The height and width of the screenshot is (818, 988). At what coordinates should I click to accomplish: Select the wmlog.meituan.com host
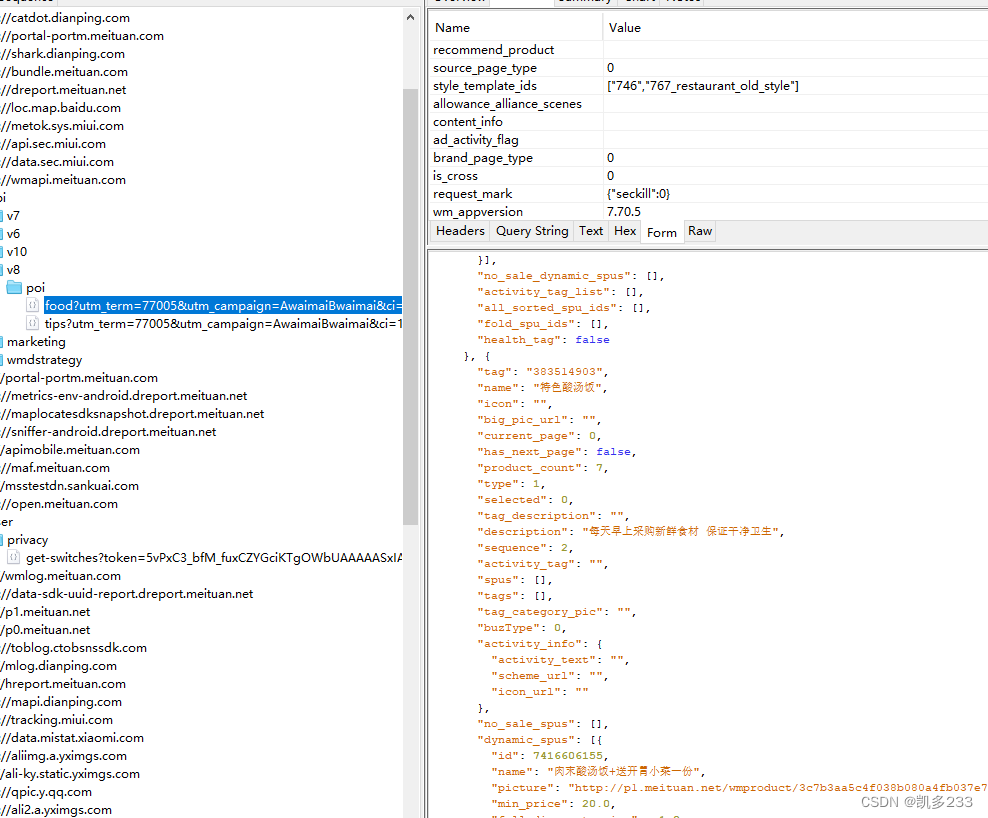(x=60, y=576)
